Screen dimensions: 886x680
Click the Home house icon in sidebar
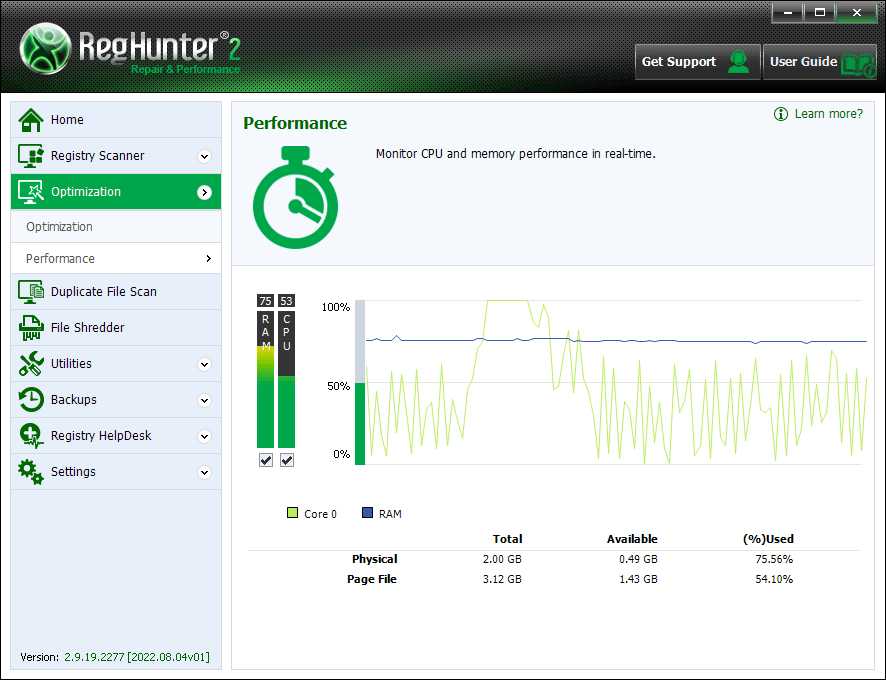tap(31, 120)
